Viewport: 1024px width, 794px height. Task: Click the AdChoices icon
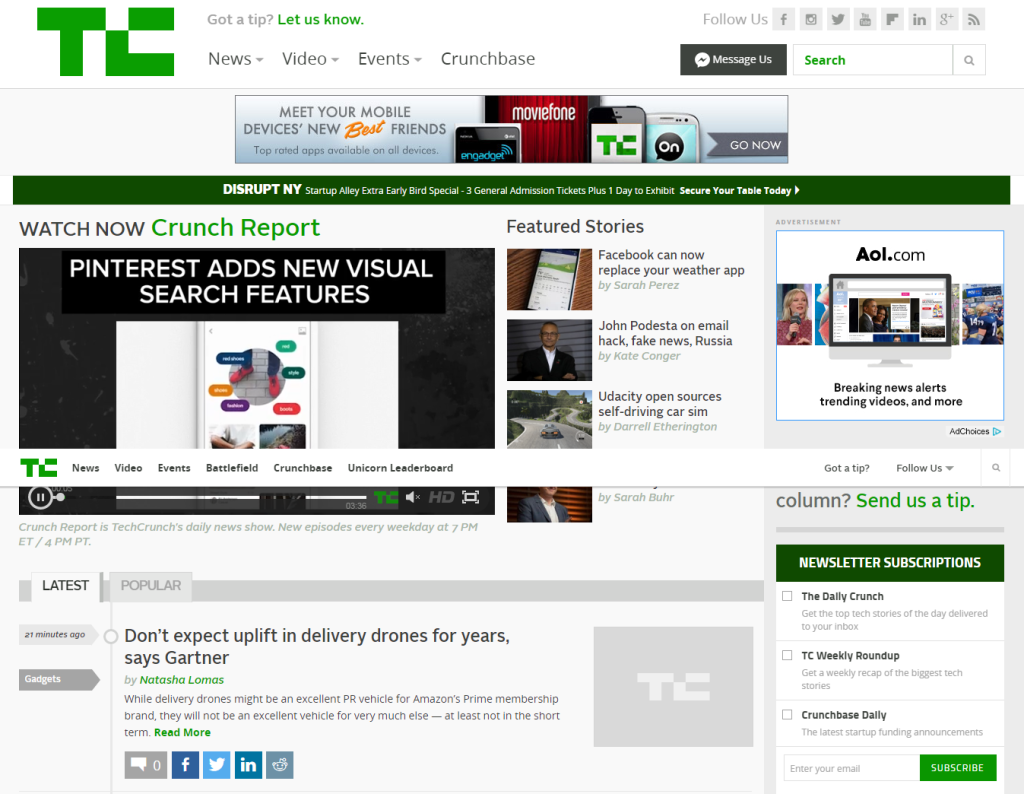pos(997,432)
